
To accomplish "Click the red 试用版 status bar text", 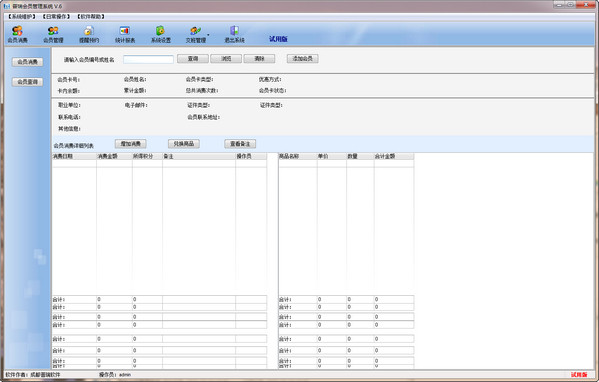I will coord(579,375).
